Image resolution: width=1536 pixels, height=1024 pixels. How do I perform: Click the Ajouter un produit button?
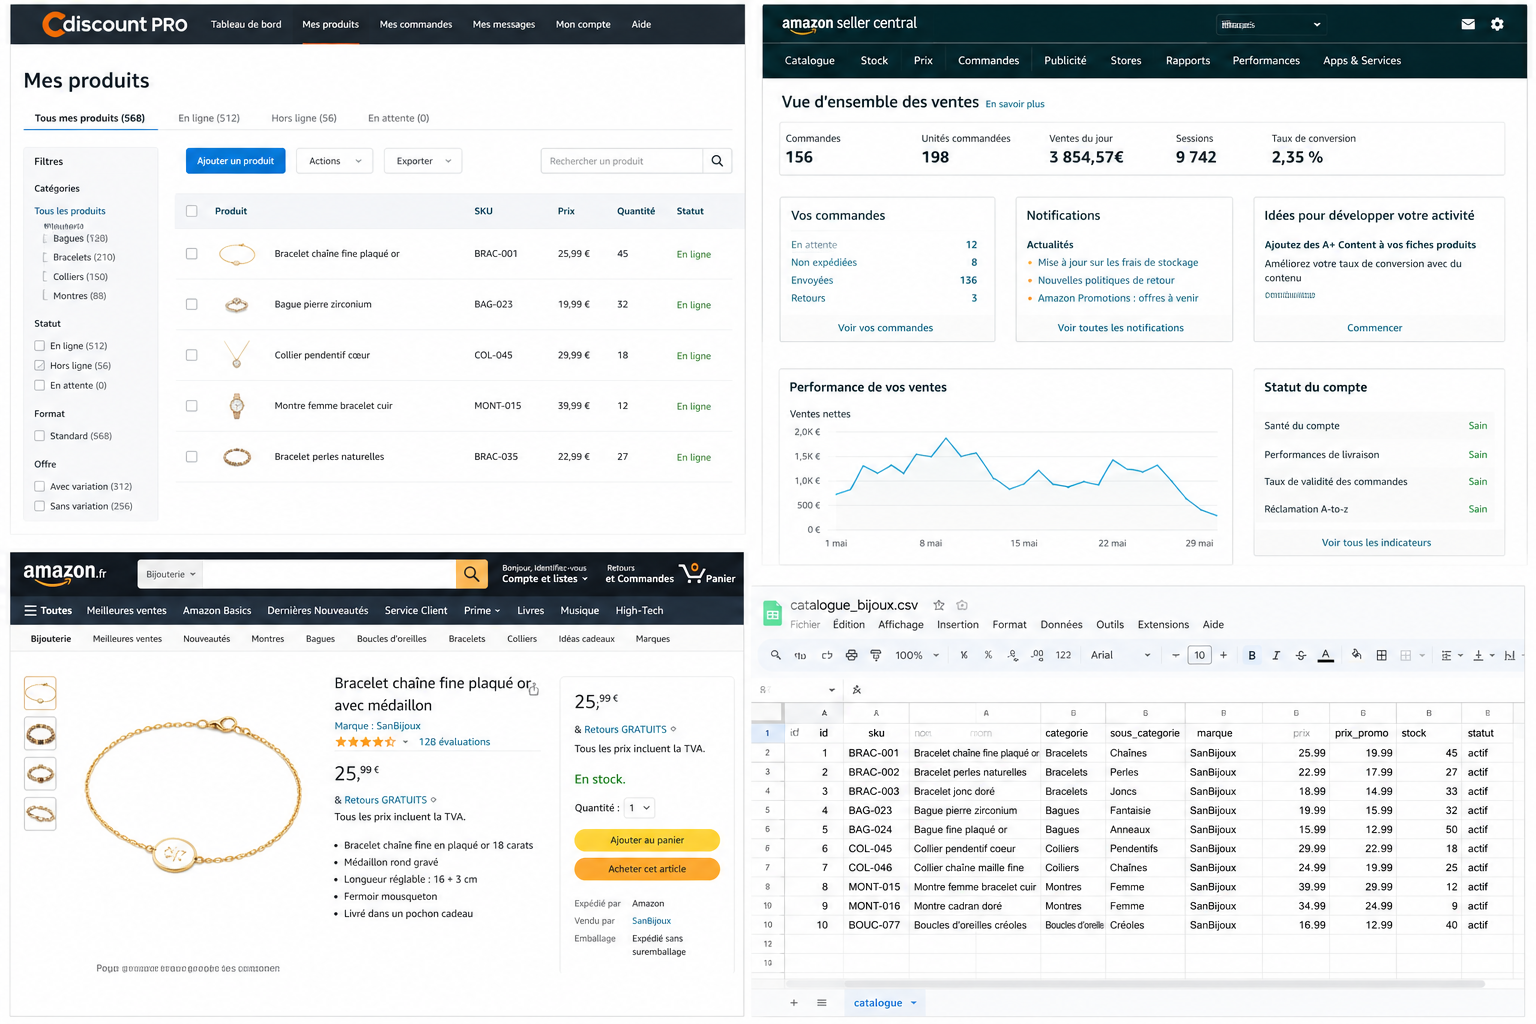click(x=236, y=161)
